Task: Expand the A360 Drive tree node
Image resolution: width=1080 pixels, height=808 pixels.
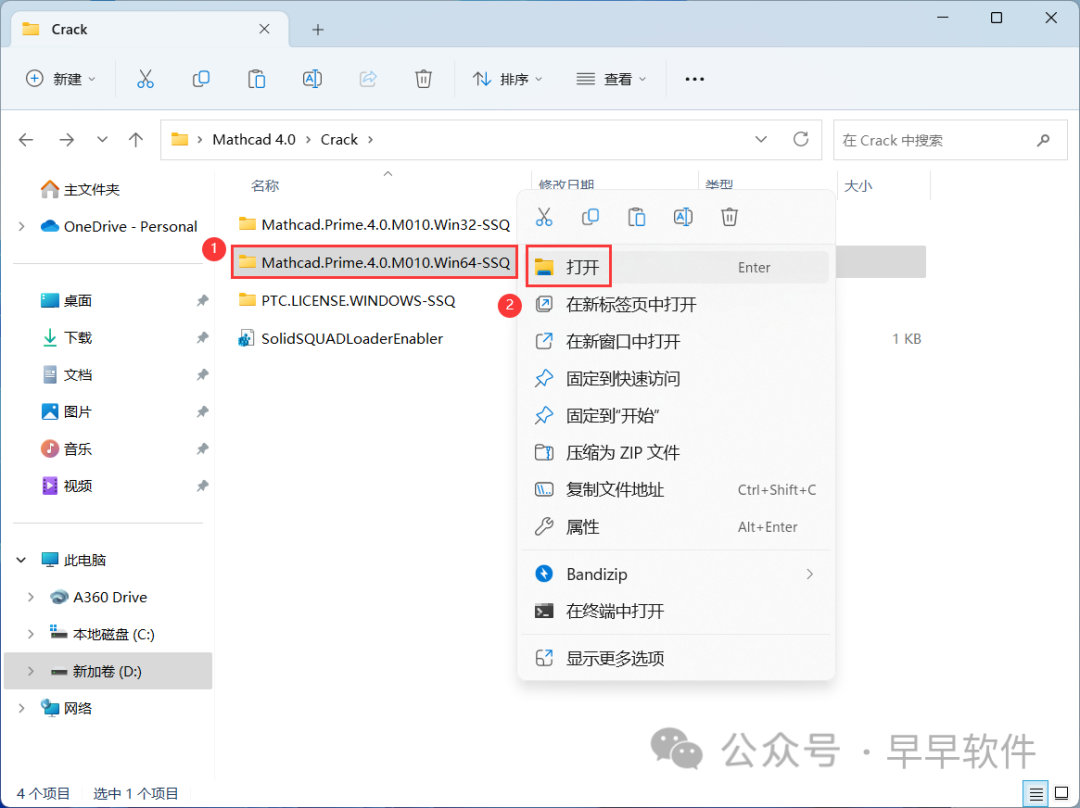Action: (30, 597)
